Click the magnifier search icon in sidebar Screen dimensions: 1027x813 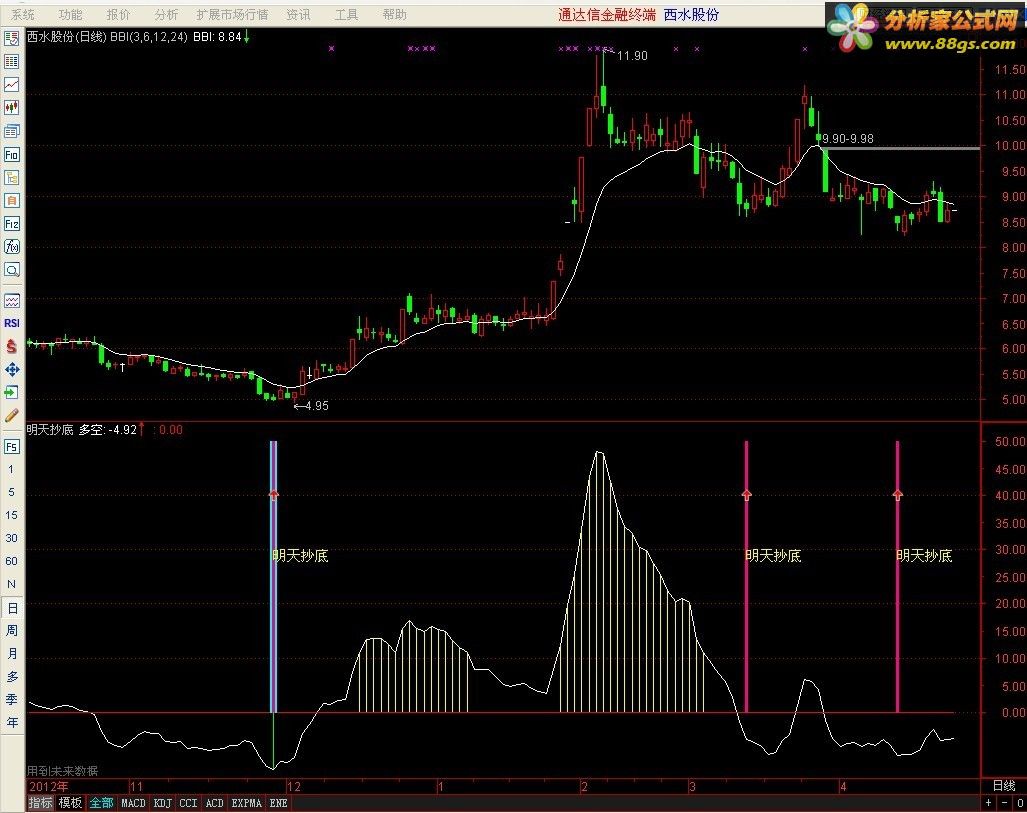(x=12, y=270)
